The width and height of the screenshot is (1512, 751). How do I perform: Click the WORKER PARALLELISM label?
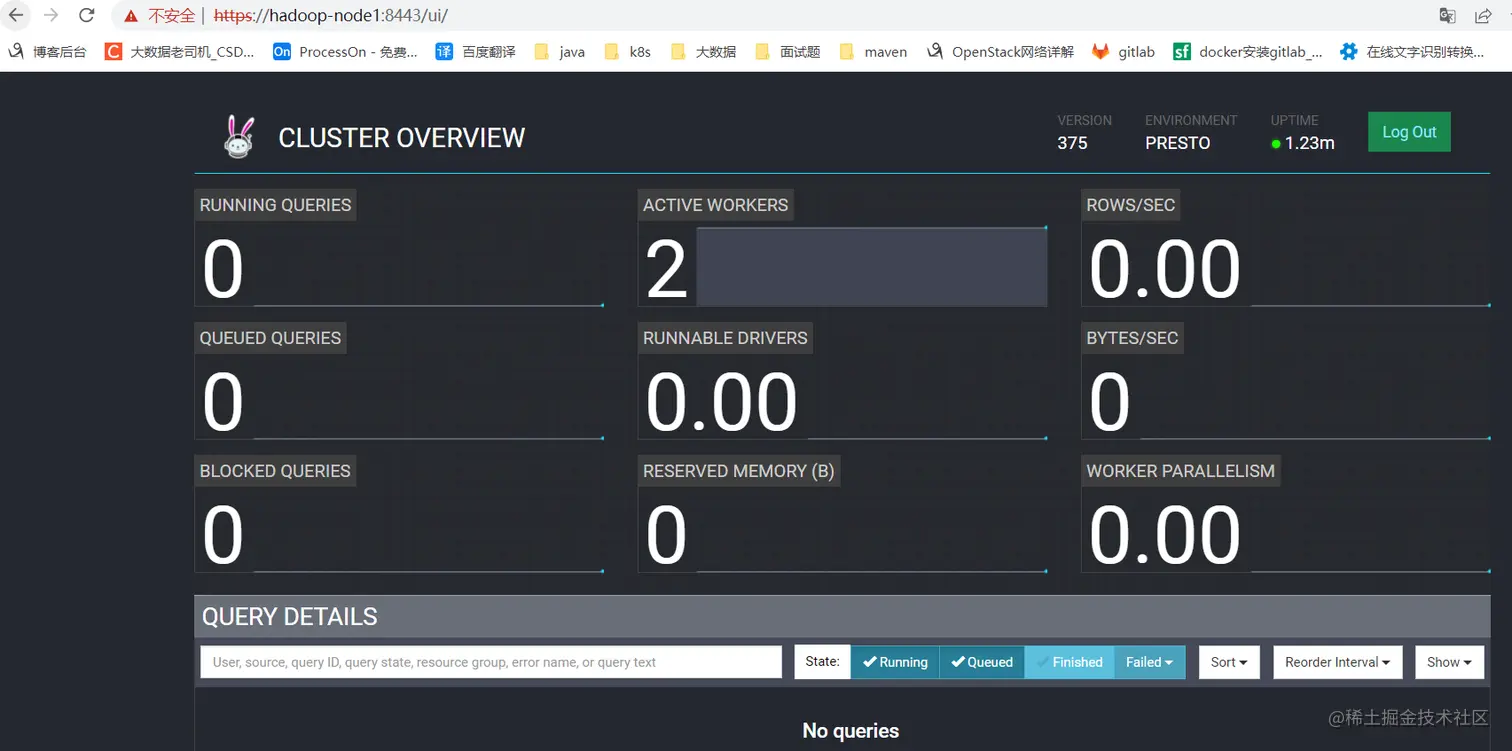(x=1180, y=471)
